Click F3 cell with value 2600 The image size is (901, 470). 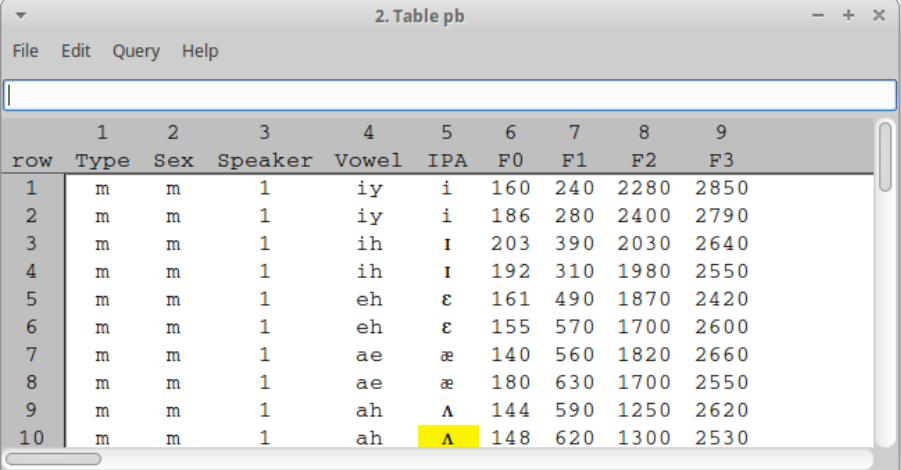click(x=721, y=327)
